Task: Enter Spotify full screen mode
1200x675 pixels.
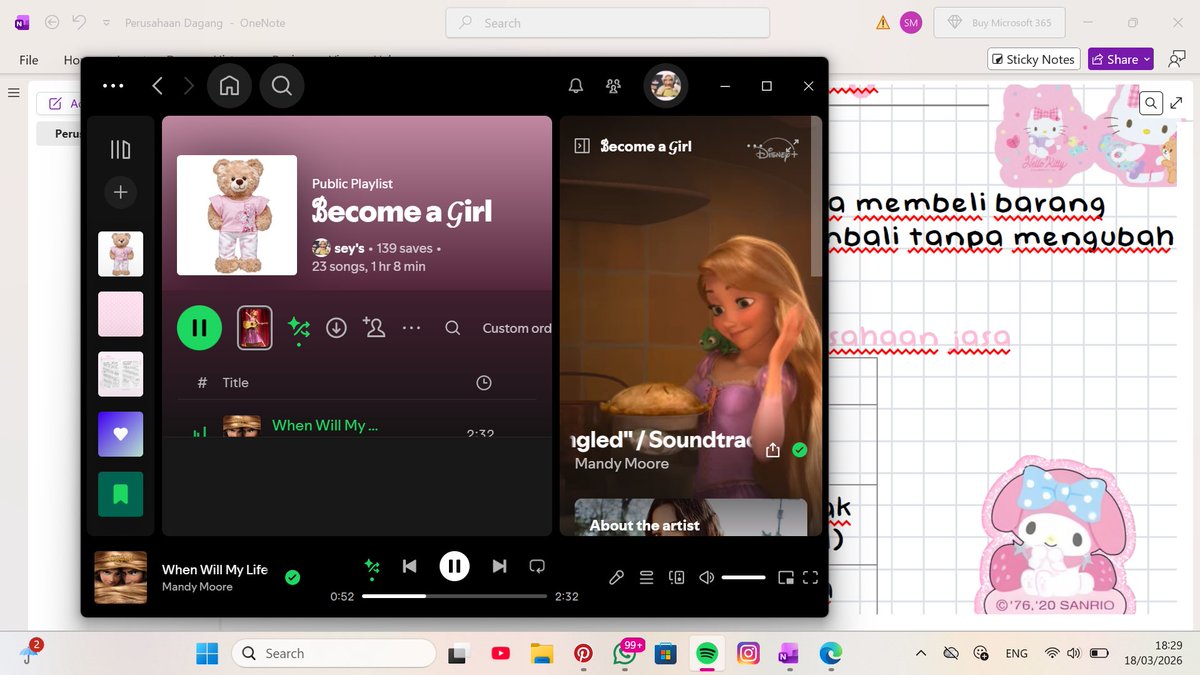Action: tap(811, 577)
